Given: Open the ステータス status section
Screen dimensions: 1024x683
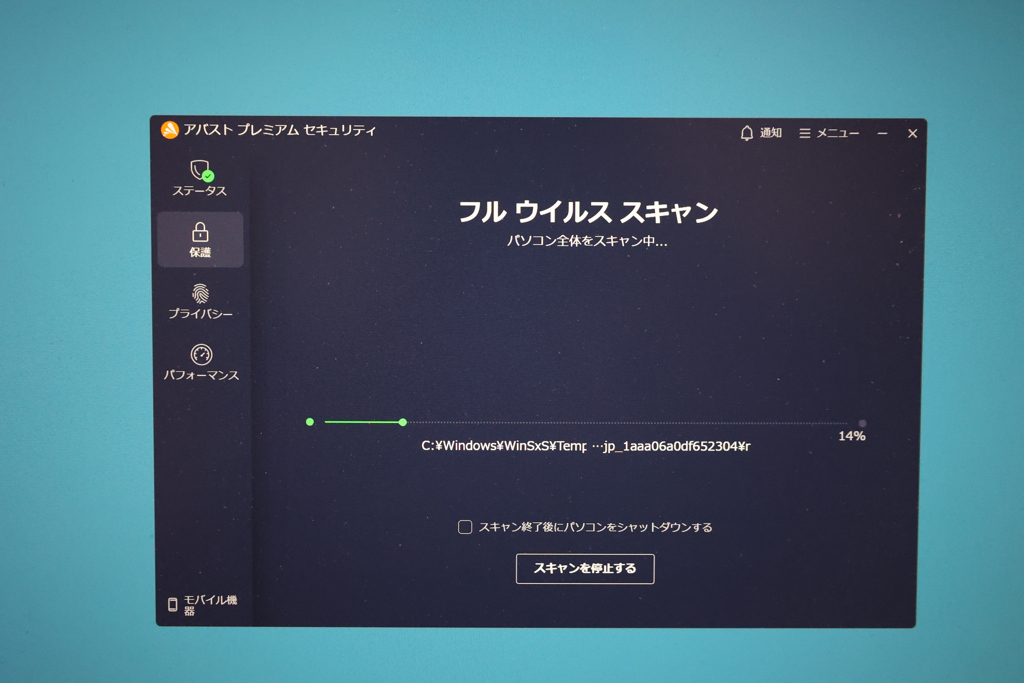Looking at the screenshot, I should [x=200, y=178].
